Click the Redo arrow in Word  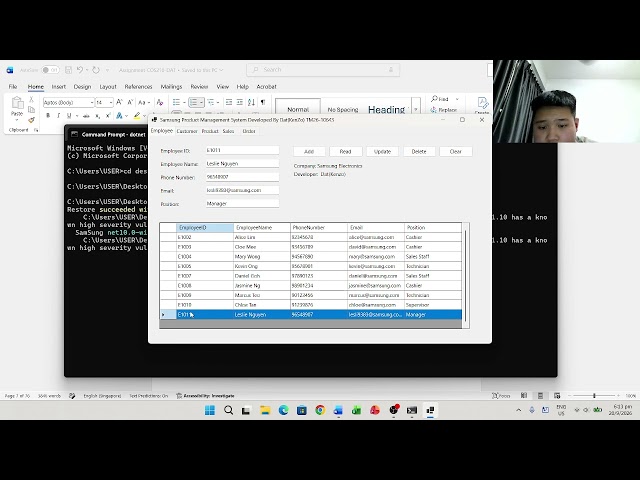[96, 70]
